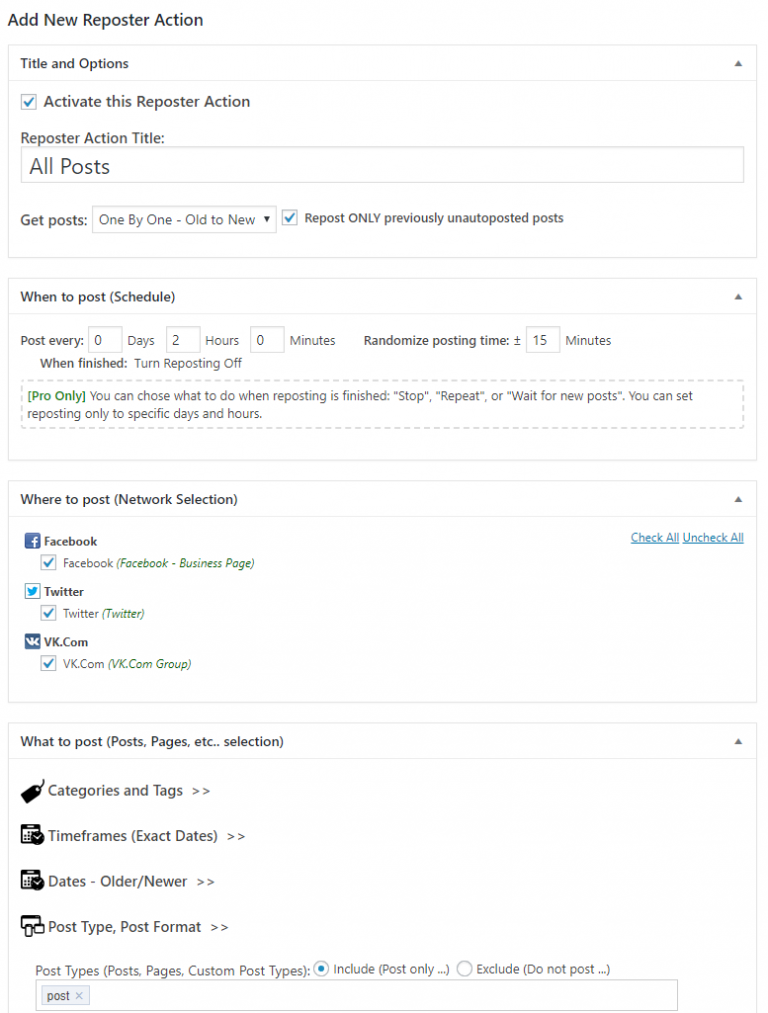The height and width of the screenshot is (1013, 768).
Task: Click the Dates - Older/Newer calendar icon
Action: point(32,880)
